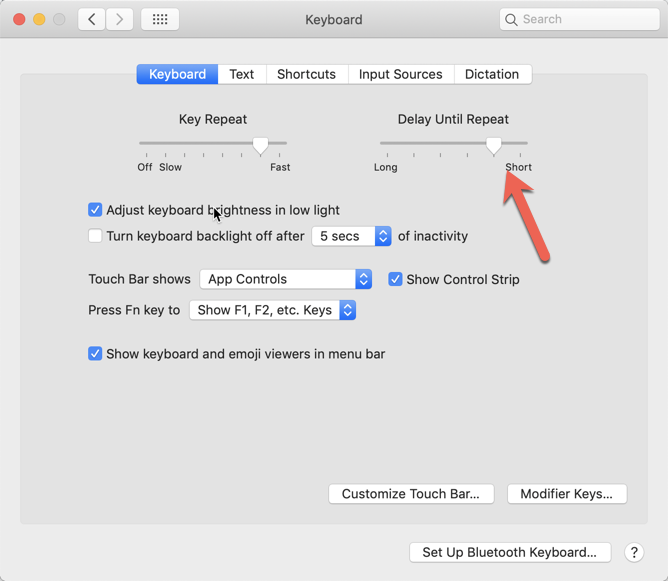This screenshot has height=581, width=668.
Task: Enable Turn keyboard backlight off checkbox
Action: pyautogui.click(x=95, y=236)
